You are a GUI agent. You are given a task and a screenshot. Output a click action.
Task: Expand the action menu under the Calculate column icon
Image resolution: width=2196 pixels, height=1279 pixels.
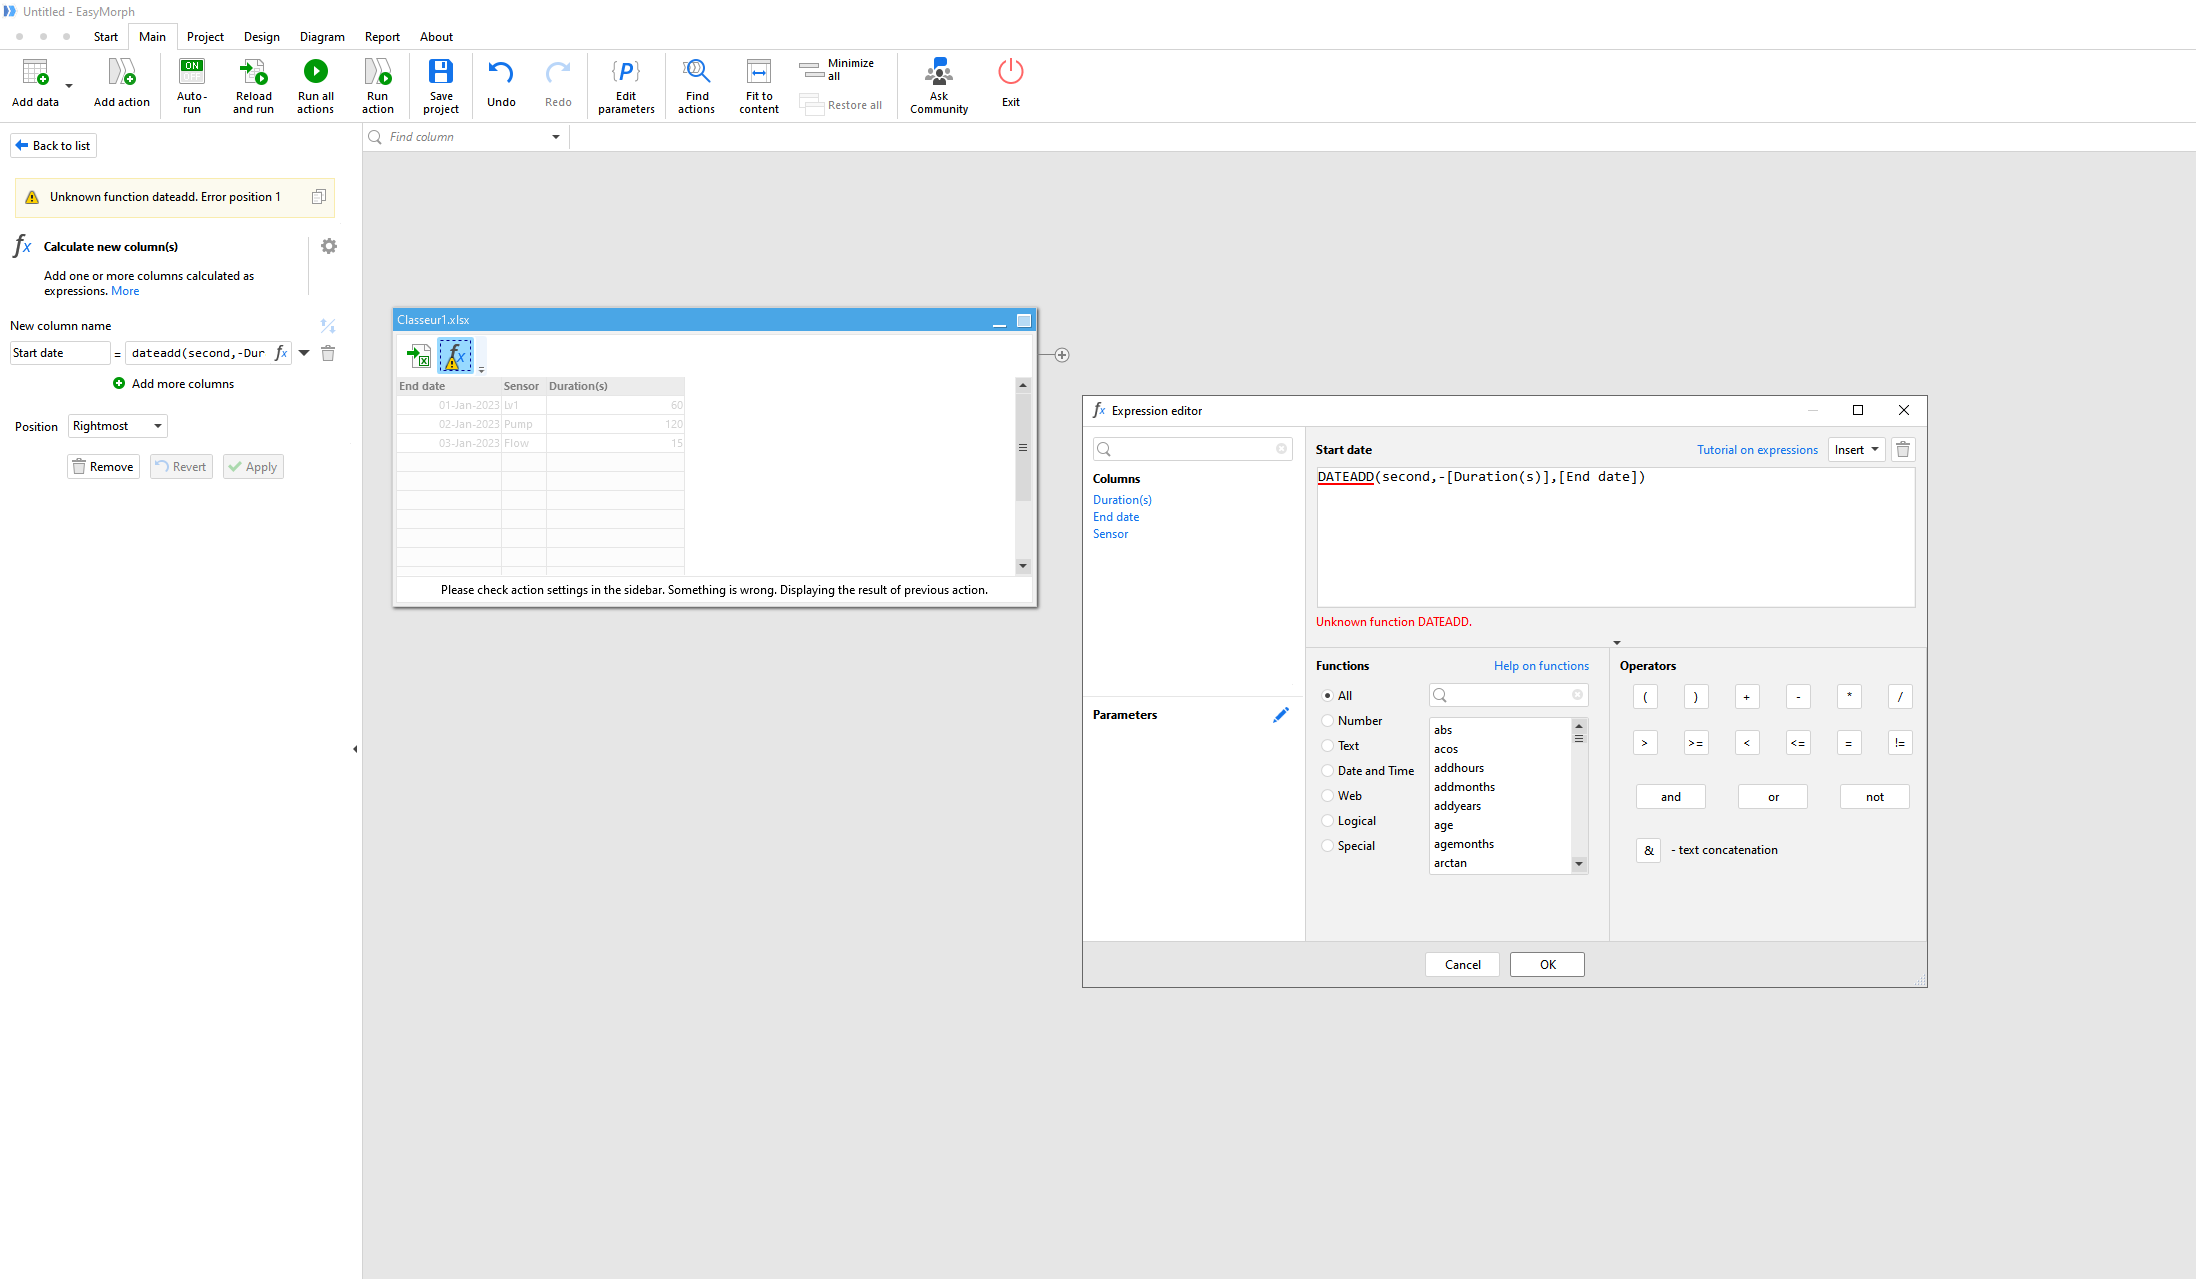481,370
